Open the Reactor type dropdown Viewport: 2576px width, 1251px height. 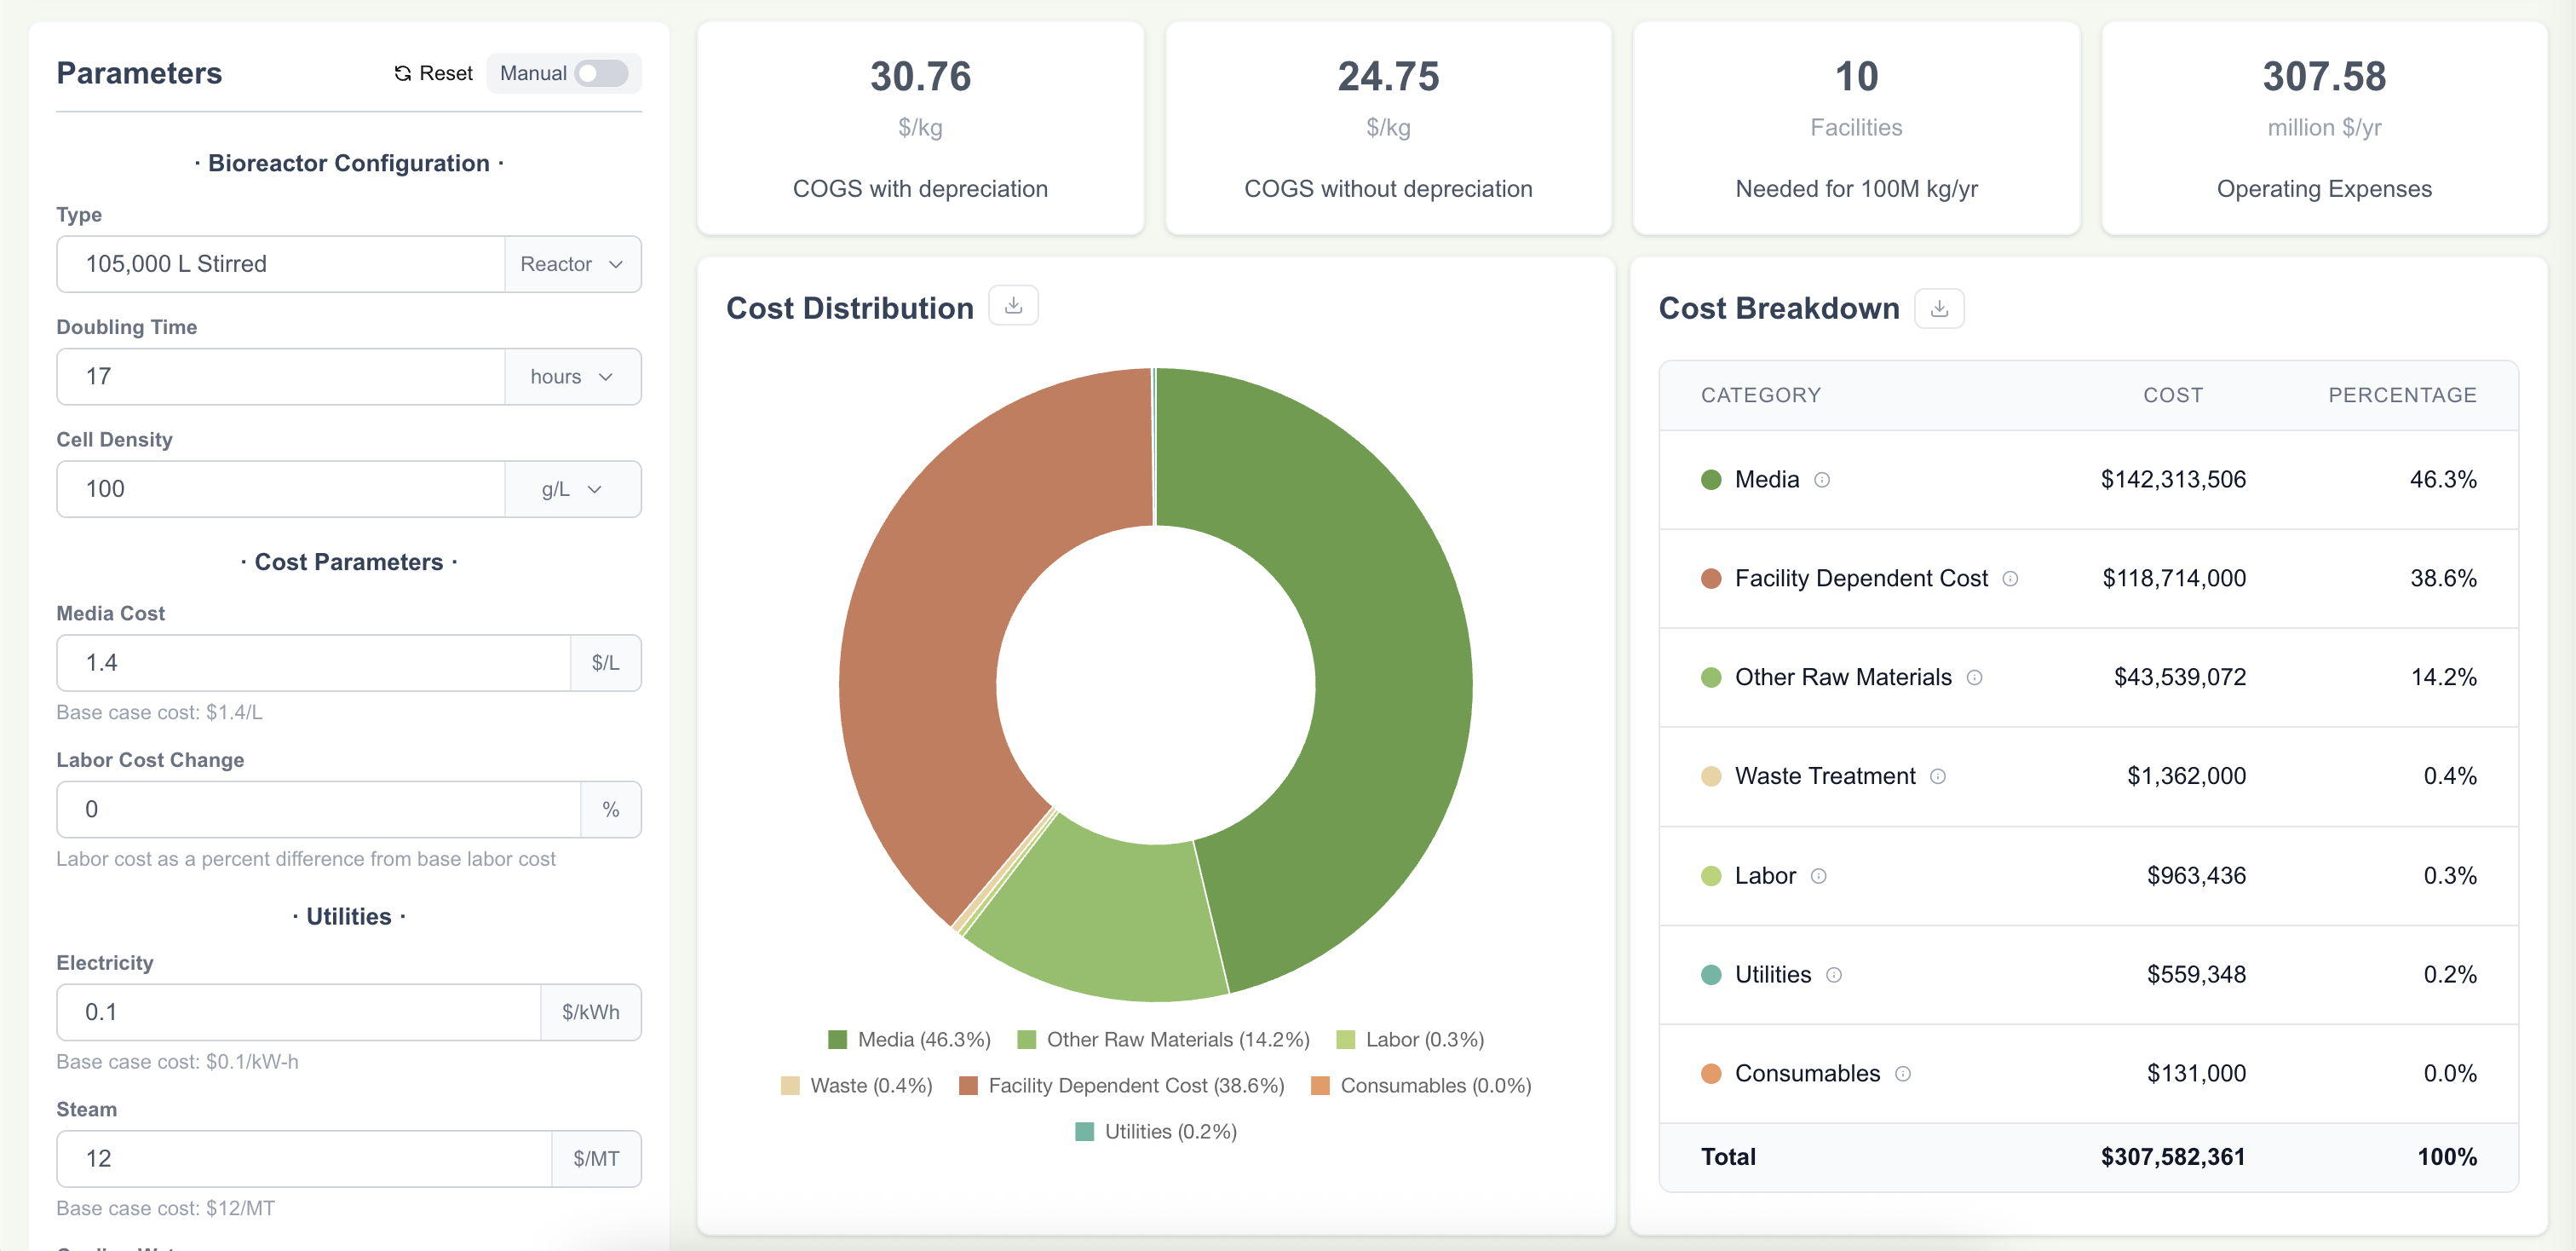(x=572, y=264)
